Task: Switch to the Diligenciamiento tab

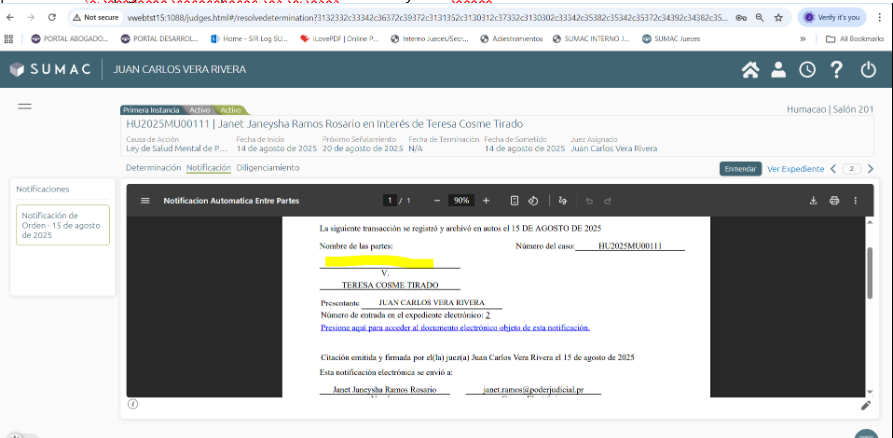Action: tap(268, 168)
